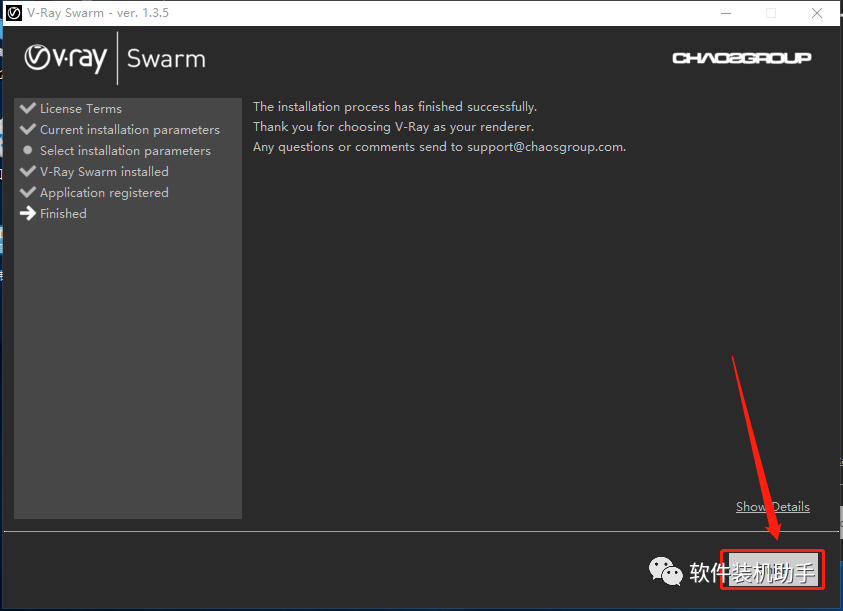This screenshot has height=611, width=843.
Task: Click the checkmark next to Application registered
Action: [27, 192]
